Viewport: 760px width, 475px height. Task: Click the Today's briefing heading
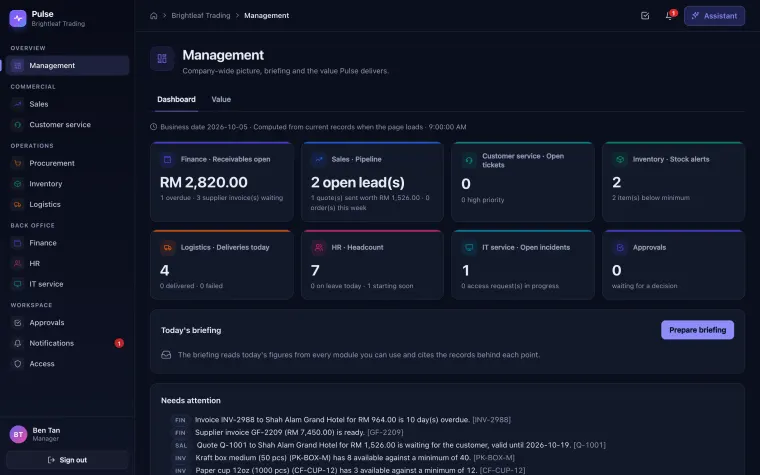click(x=191, y=330)
